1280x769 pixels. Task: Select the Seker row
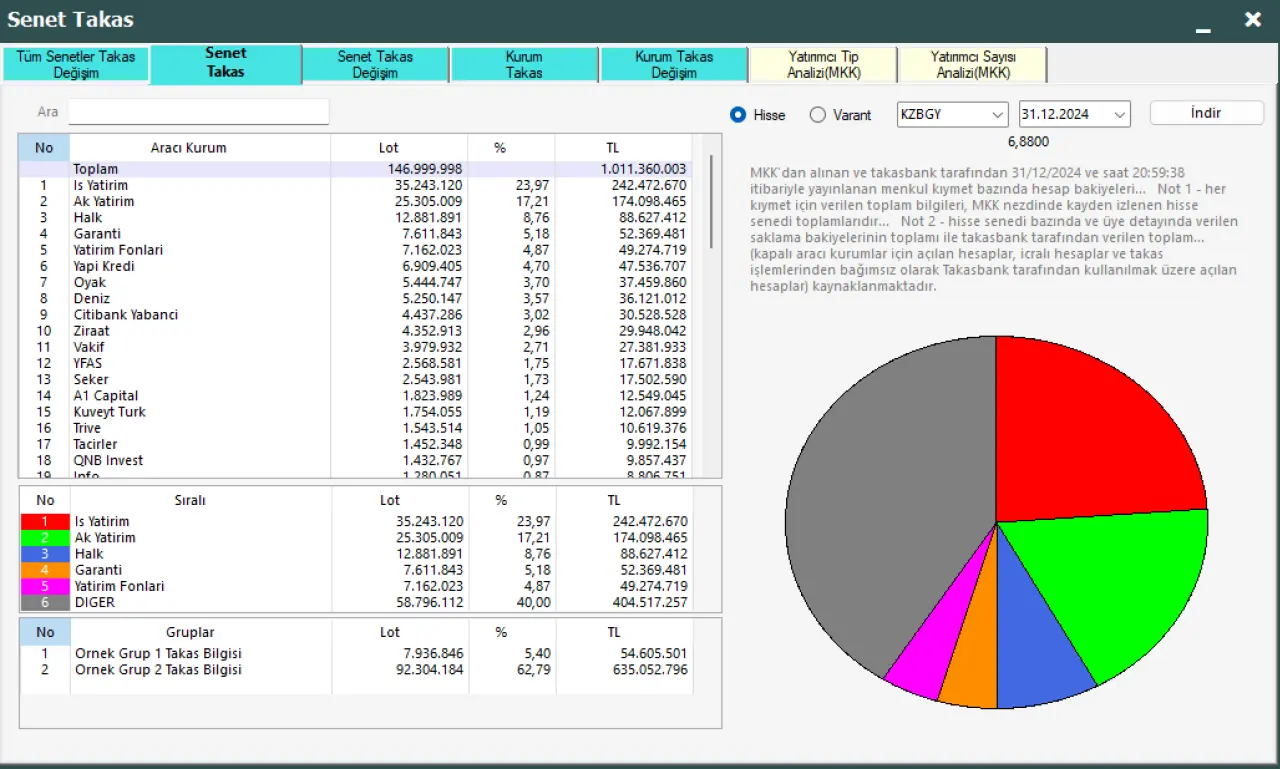tap(355, 379)
